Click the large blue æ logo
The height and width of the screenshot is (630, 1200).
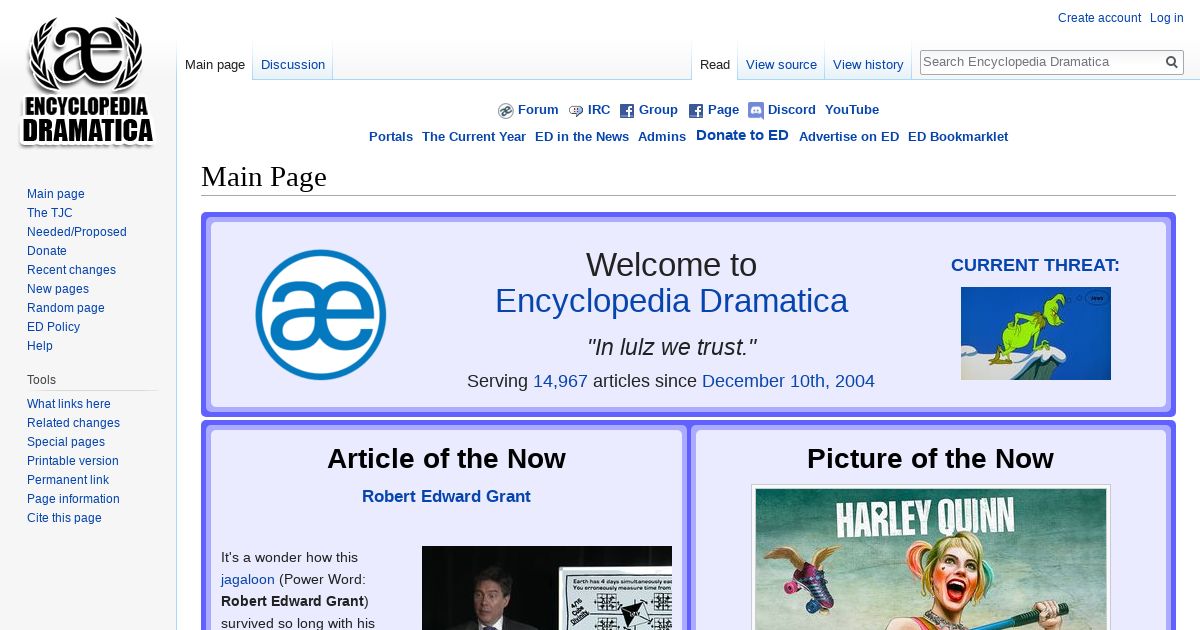pyautogui.click(x=321, y=314)
